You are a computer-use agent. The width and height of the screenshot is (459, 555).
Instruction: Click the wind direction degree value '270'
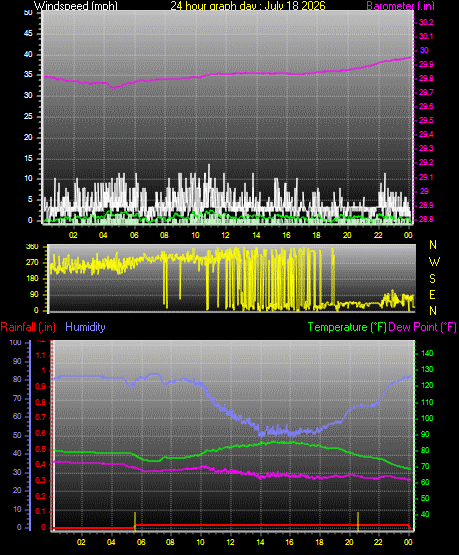click(32, 263)
